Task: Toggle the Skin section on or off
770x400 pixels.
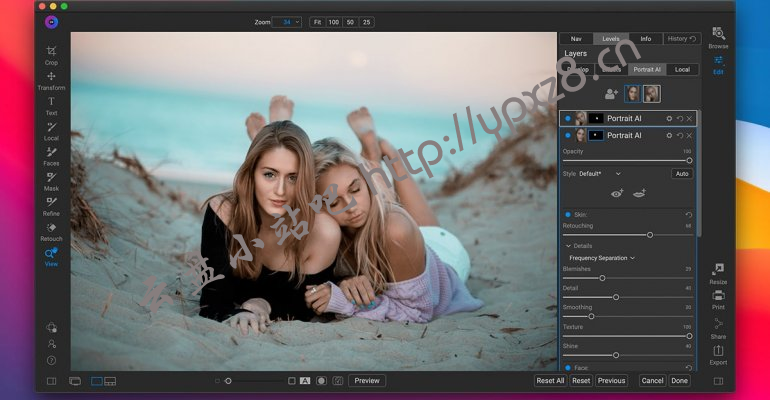Action: click(568, 214)
